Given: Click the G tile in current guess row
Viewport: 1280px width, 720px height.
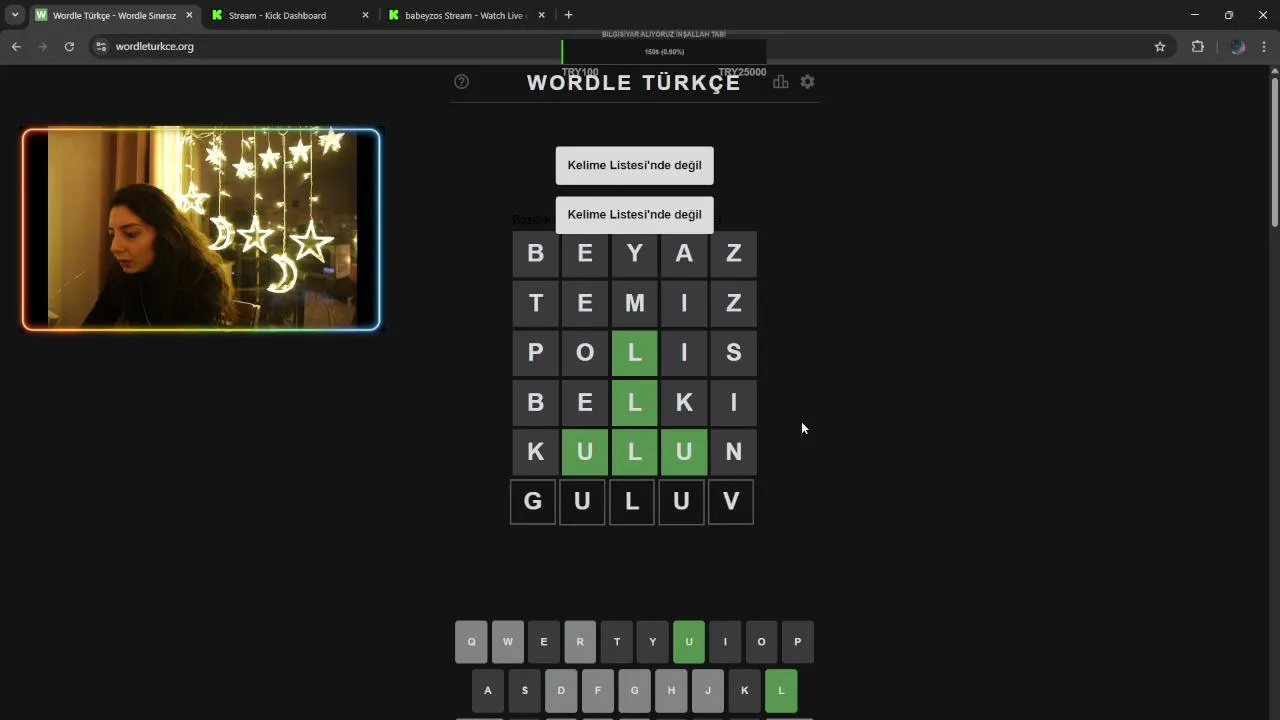Looking at the screenshot, I should pyautogui.click(x=533, y=501).
